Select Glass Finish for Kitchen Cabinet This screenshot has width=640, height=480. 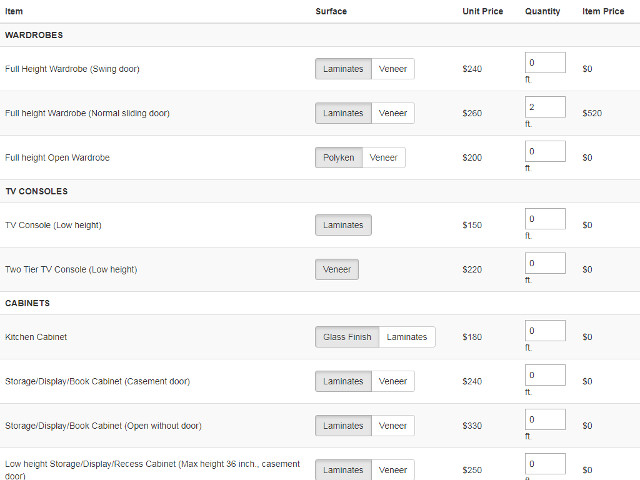[x=347, y=337]
